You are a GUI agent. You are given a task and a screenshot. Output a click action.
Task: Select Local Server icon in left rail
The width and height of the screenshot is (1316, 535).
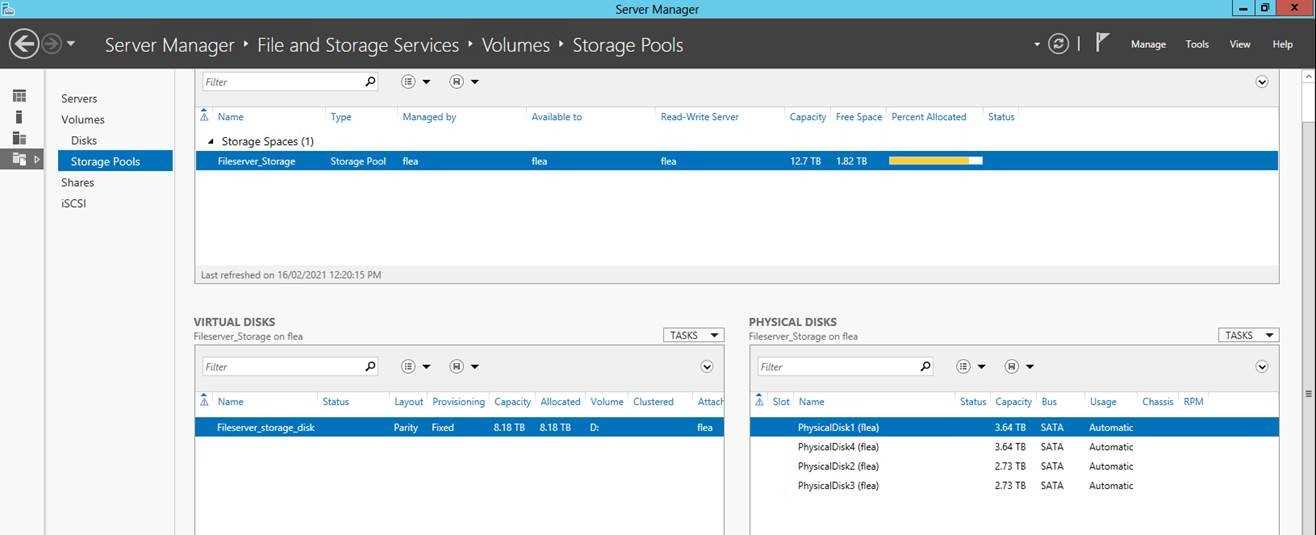pos(19,117)
